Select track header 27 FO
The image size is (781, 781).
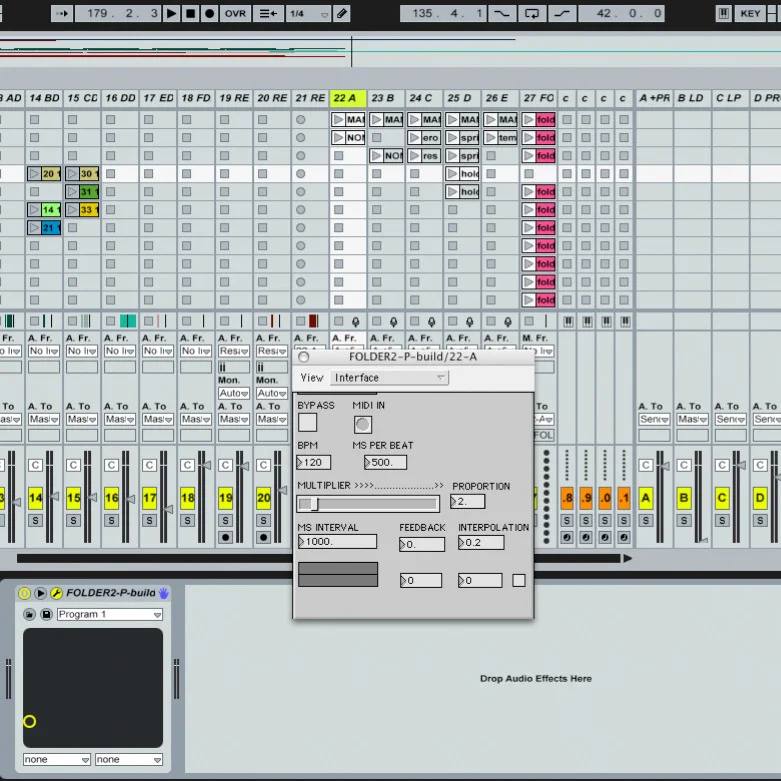click(538, 98)
